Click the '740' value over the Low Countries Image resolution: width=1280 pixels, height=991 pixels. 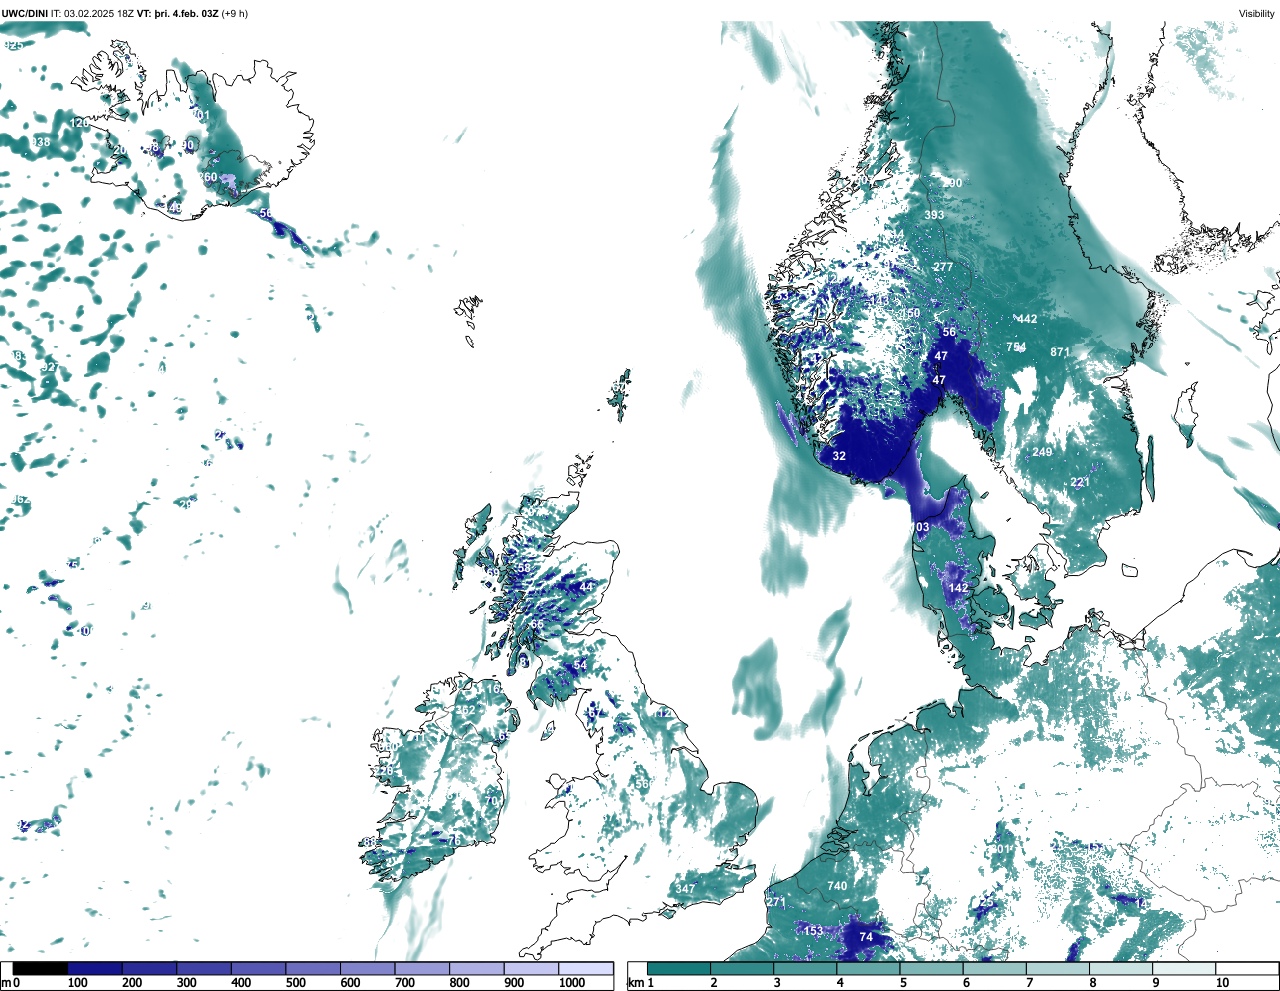tap(837, 886)
